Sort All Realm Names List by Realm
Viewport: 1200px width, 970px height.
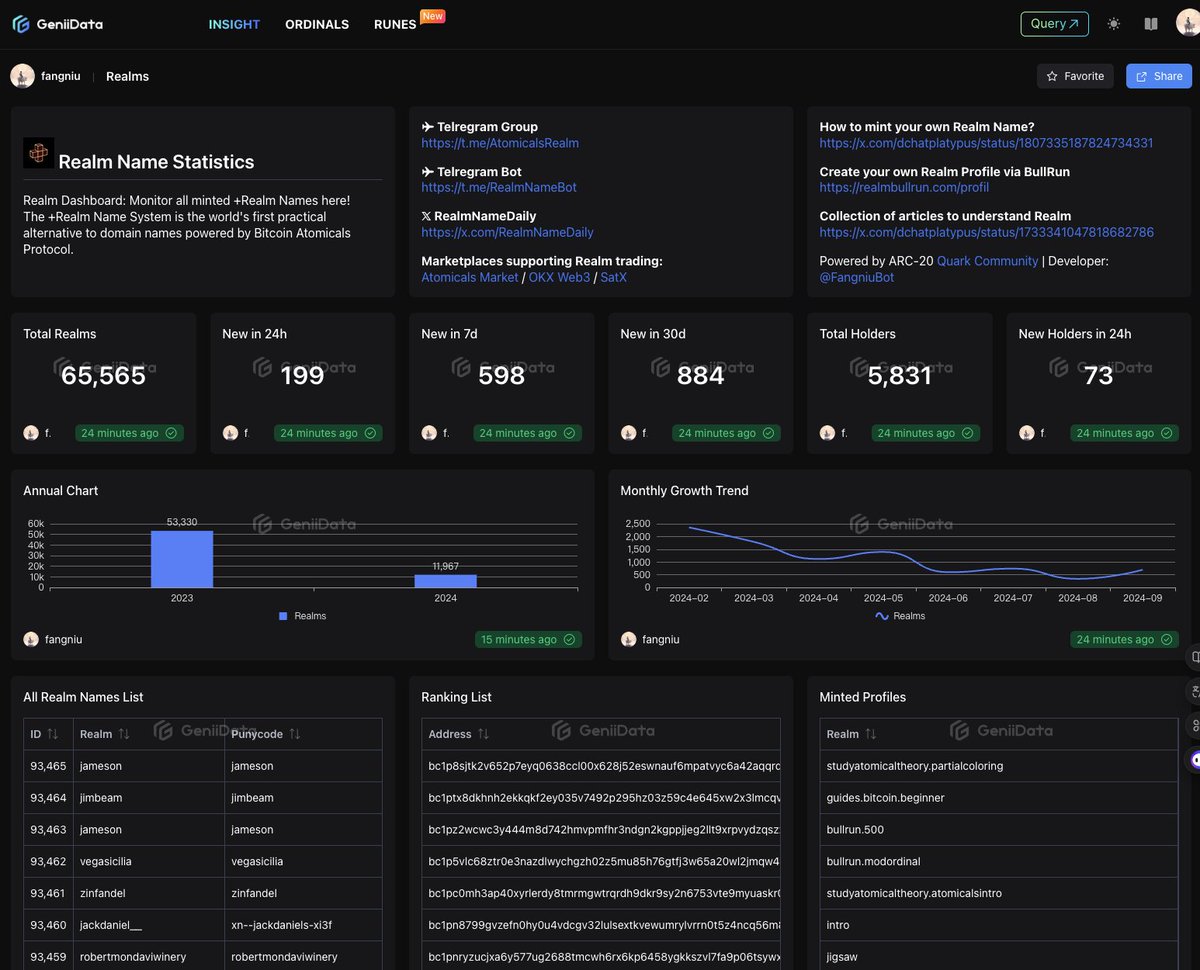[x=105, y=734]
